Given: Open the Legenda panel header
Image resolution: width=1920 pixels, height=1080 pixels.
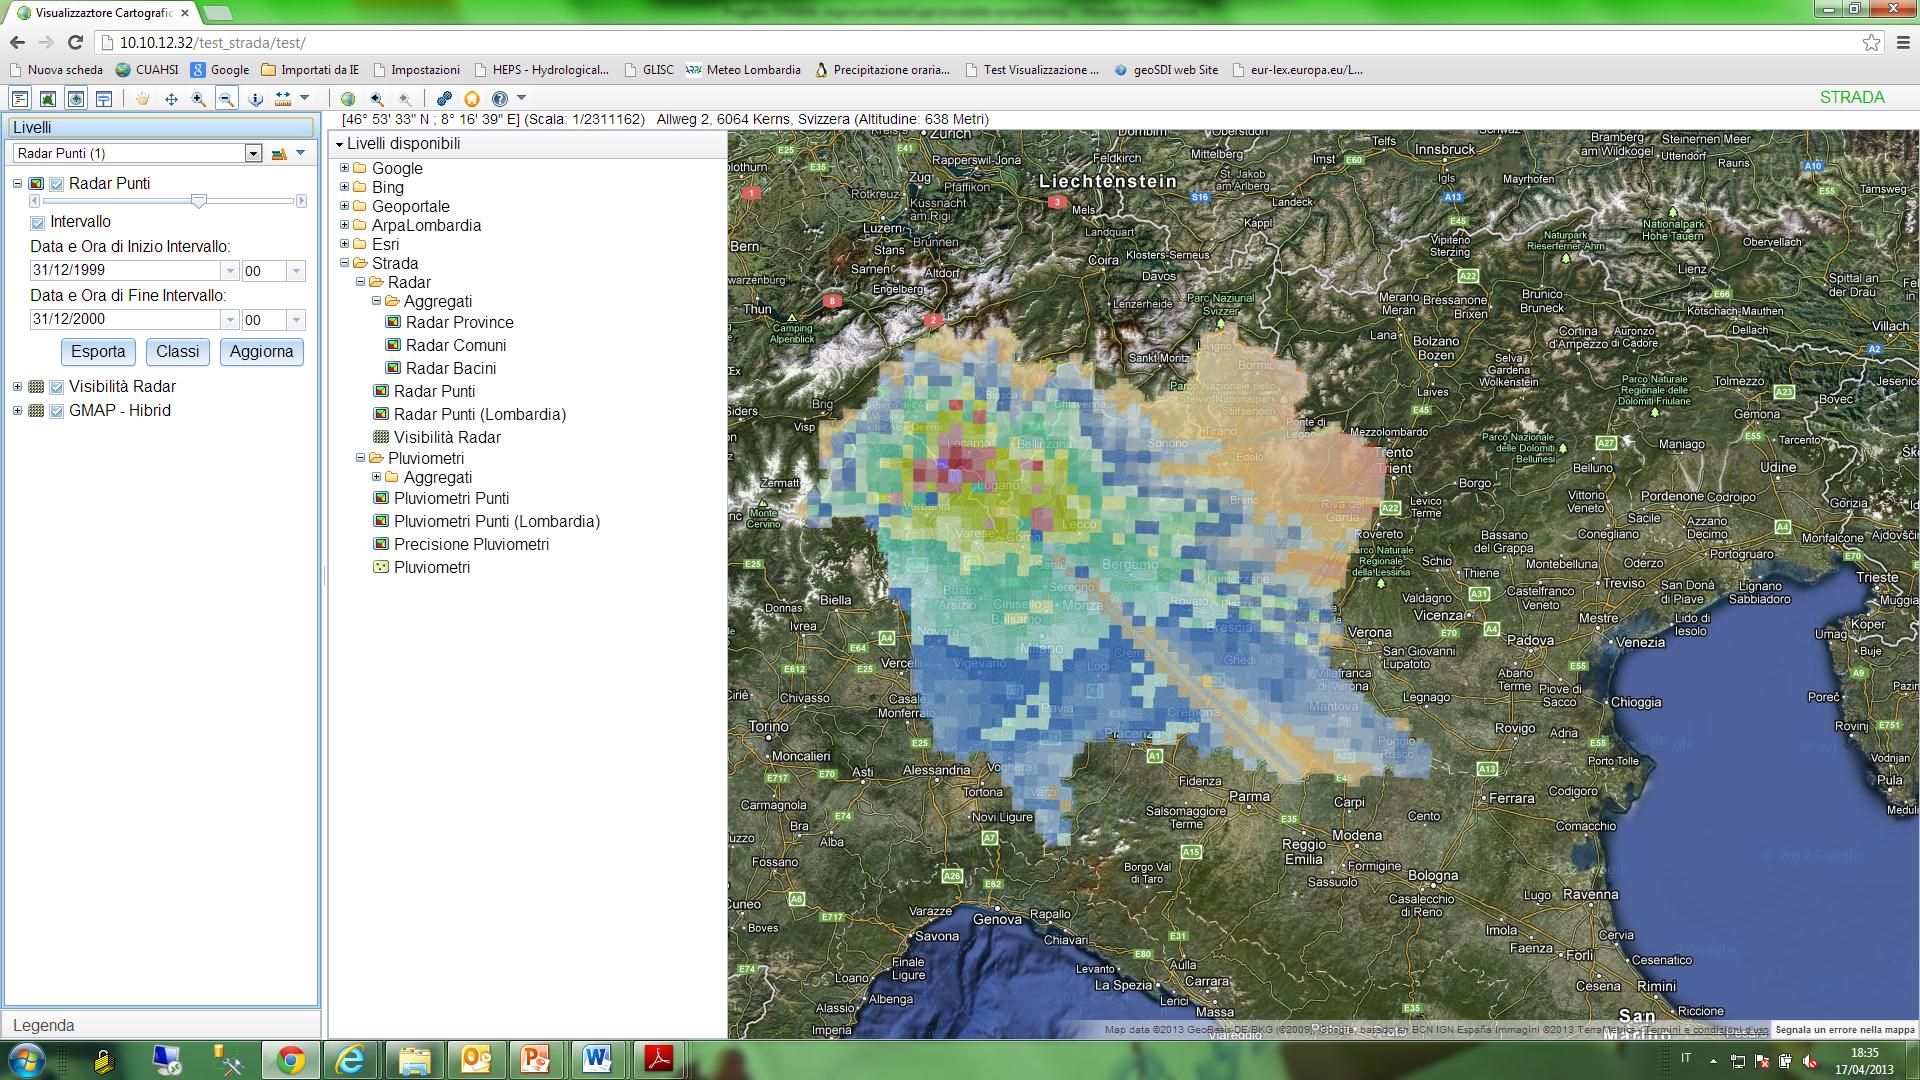Looking at the screenshot, I should pyautogui.click(x=160, y=1025).
